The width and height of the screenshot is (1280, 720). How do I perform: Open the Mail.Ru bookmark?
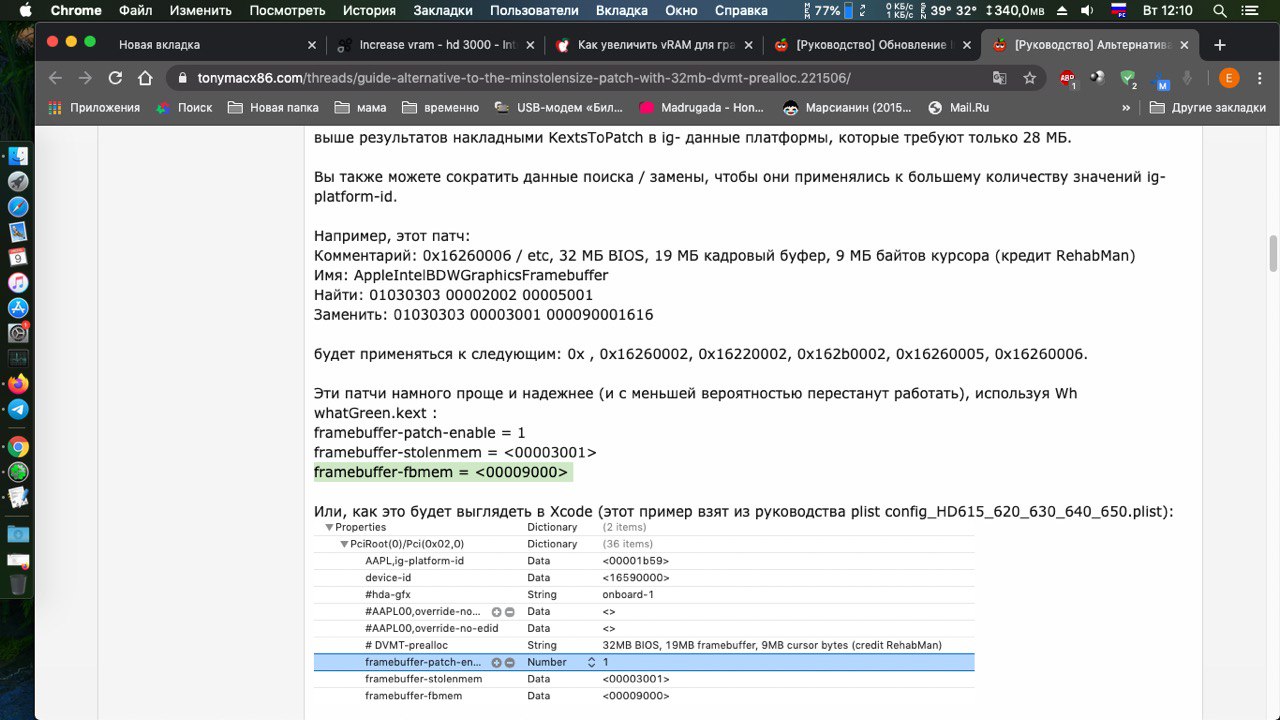coord(959,107)
